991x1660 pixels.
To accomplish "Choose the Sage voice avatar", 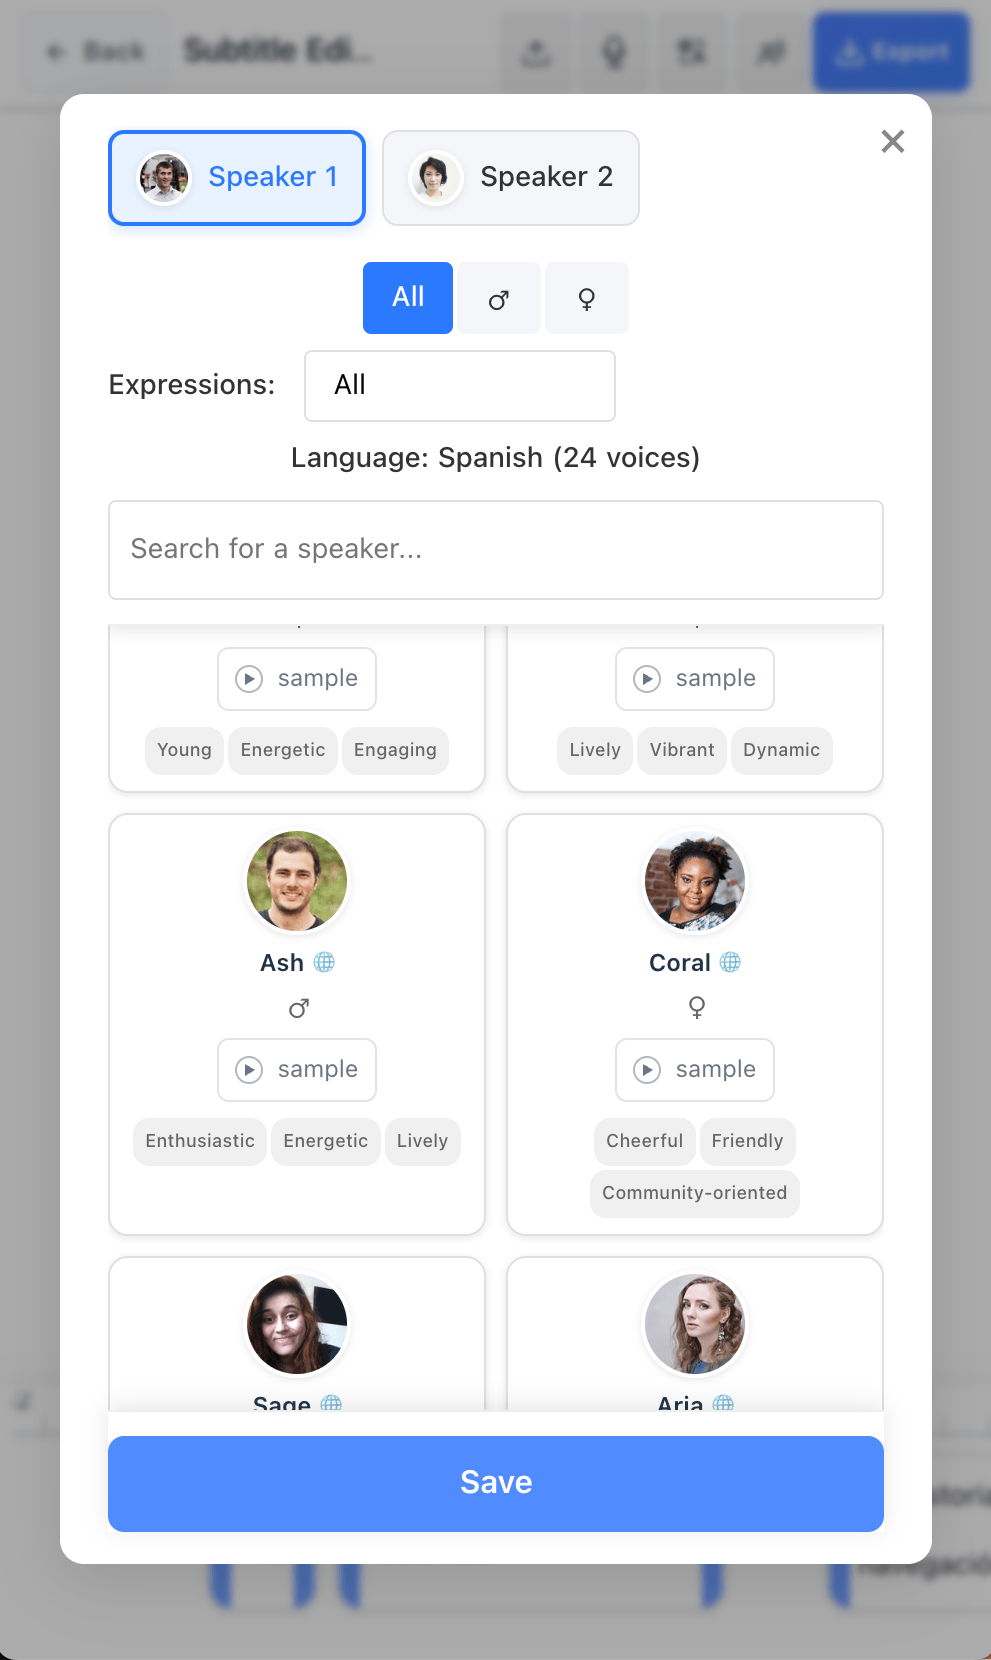I will (x=297, y=1324).
